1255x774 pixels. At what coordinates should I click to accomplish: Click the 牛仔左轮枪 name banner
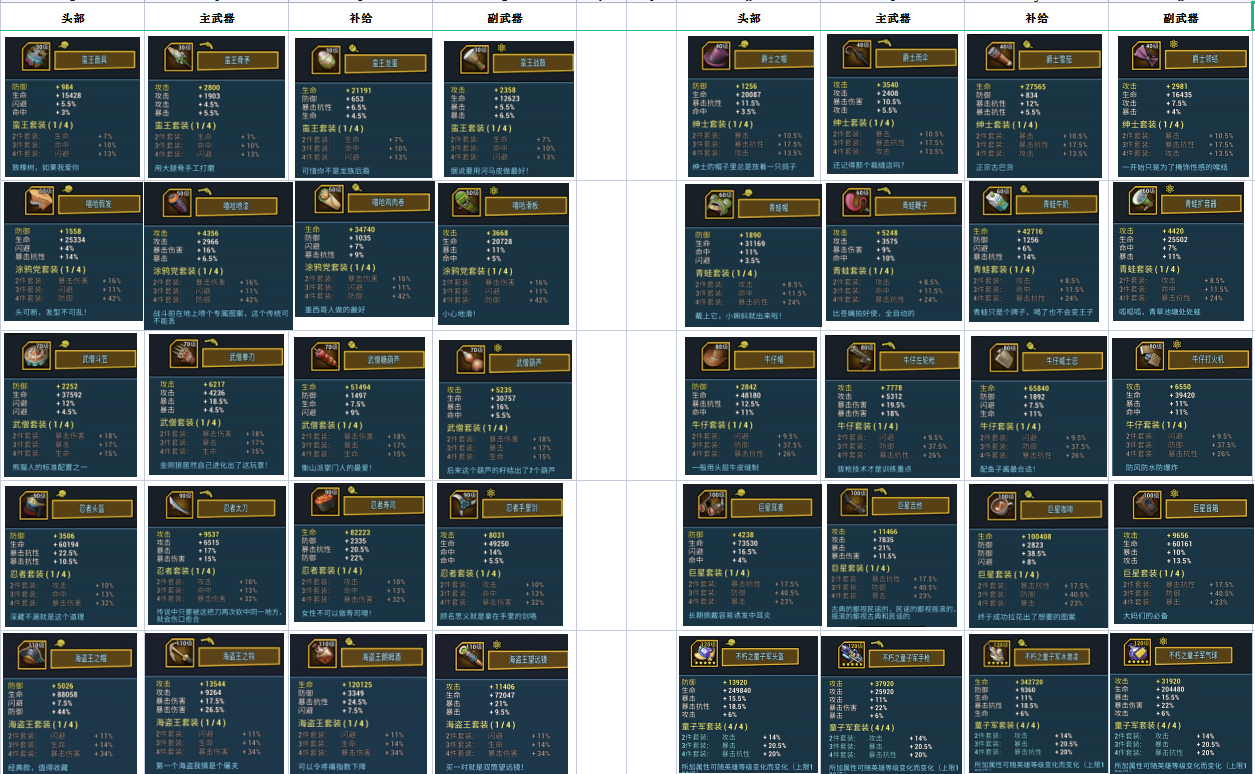[918, 360]
